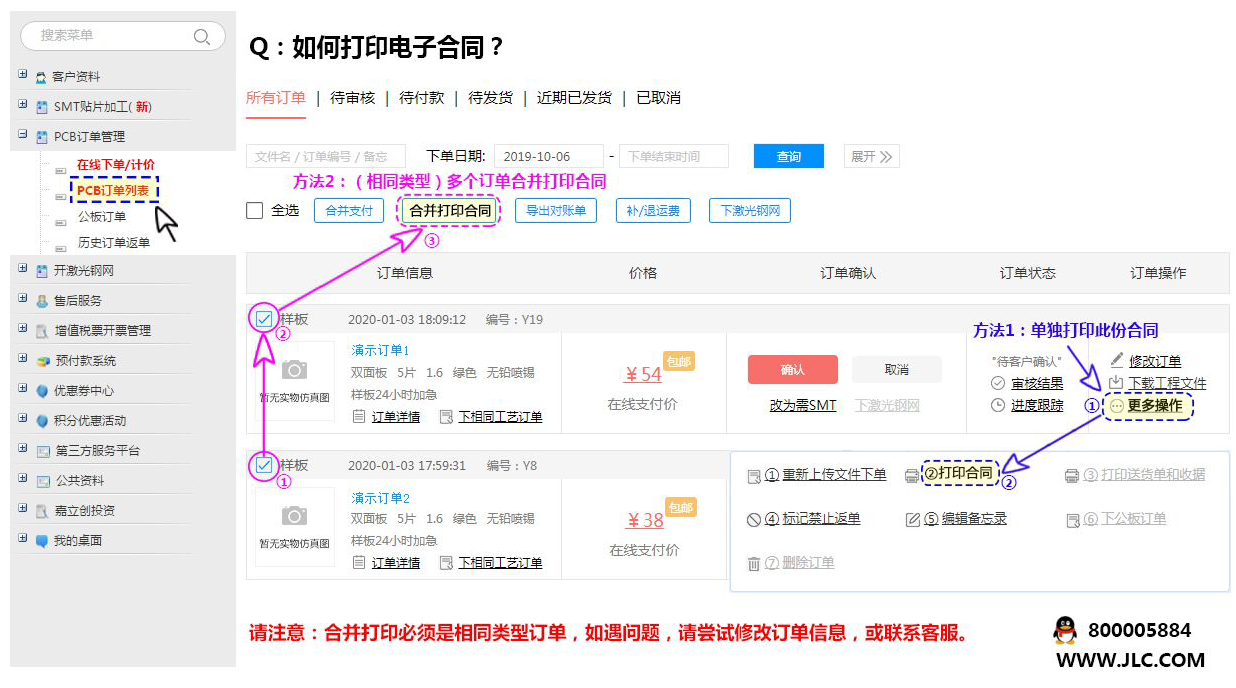Open the 已取消 orders tab
The image size is (1236, 688).
pos(658,98)
